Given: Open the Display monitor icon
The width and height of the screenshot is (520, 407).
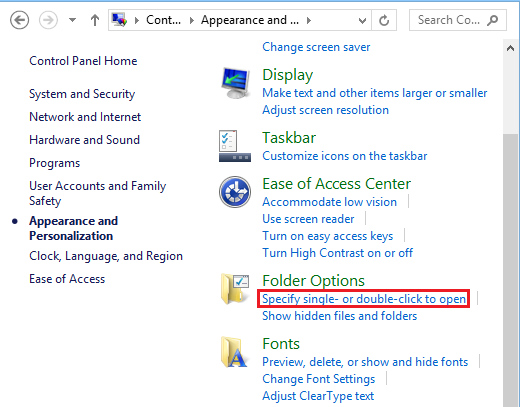Looking at the screenshot, I should (x=235, y=83).
